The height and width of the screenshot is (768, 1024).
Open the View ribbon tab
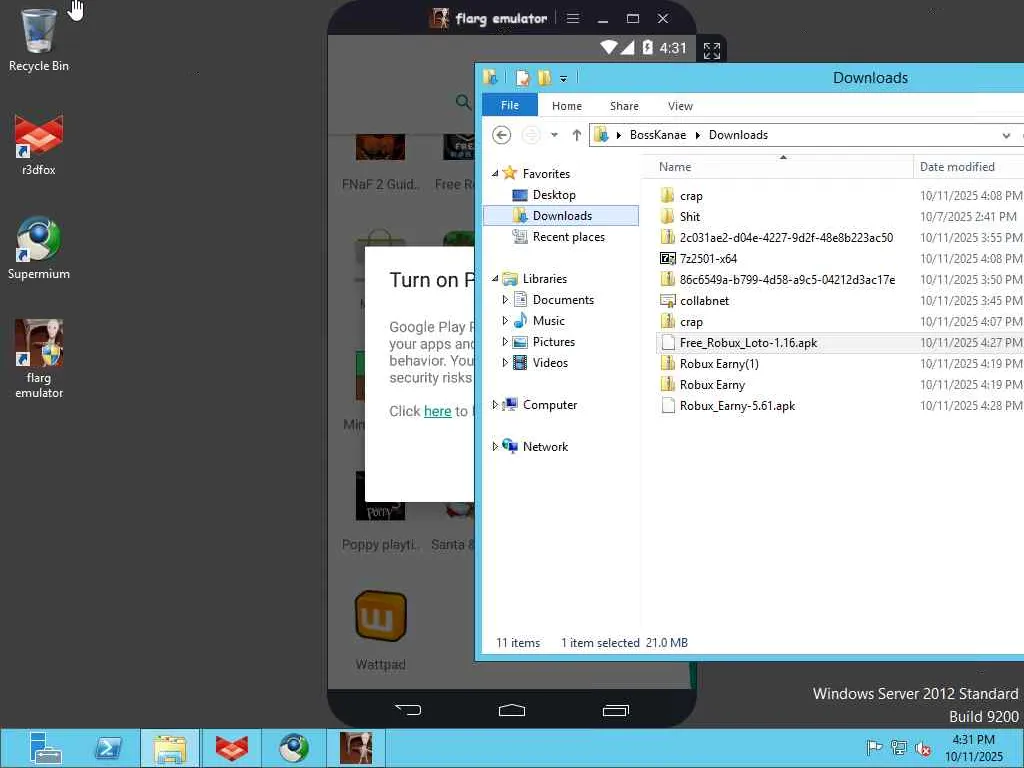[680, 106]
